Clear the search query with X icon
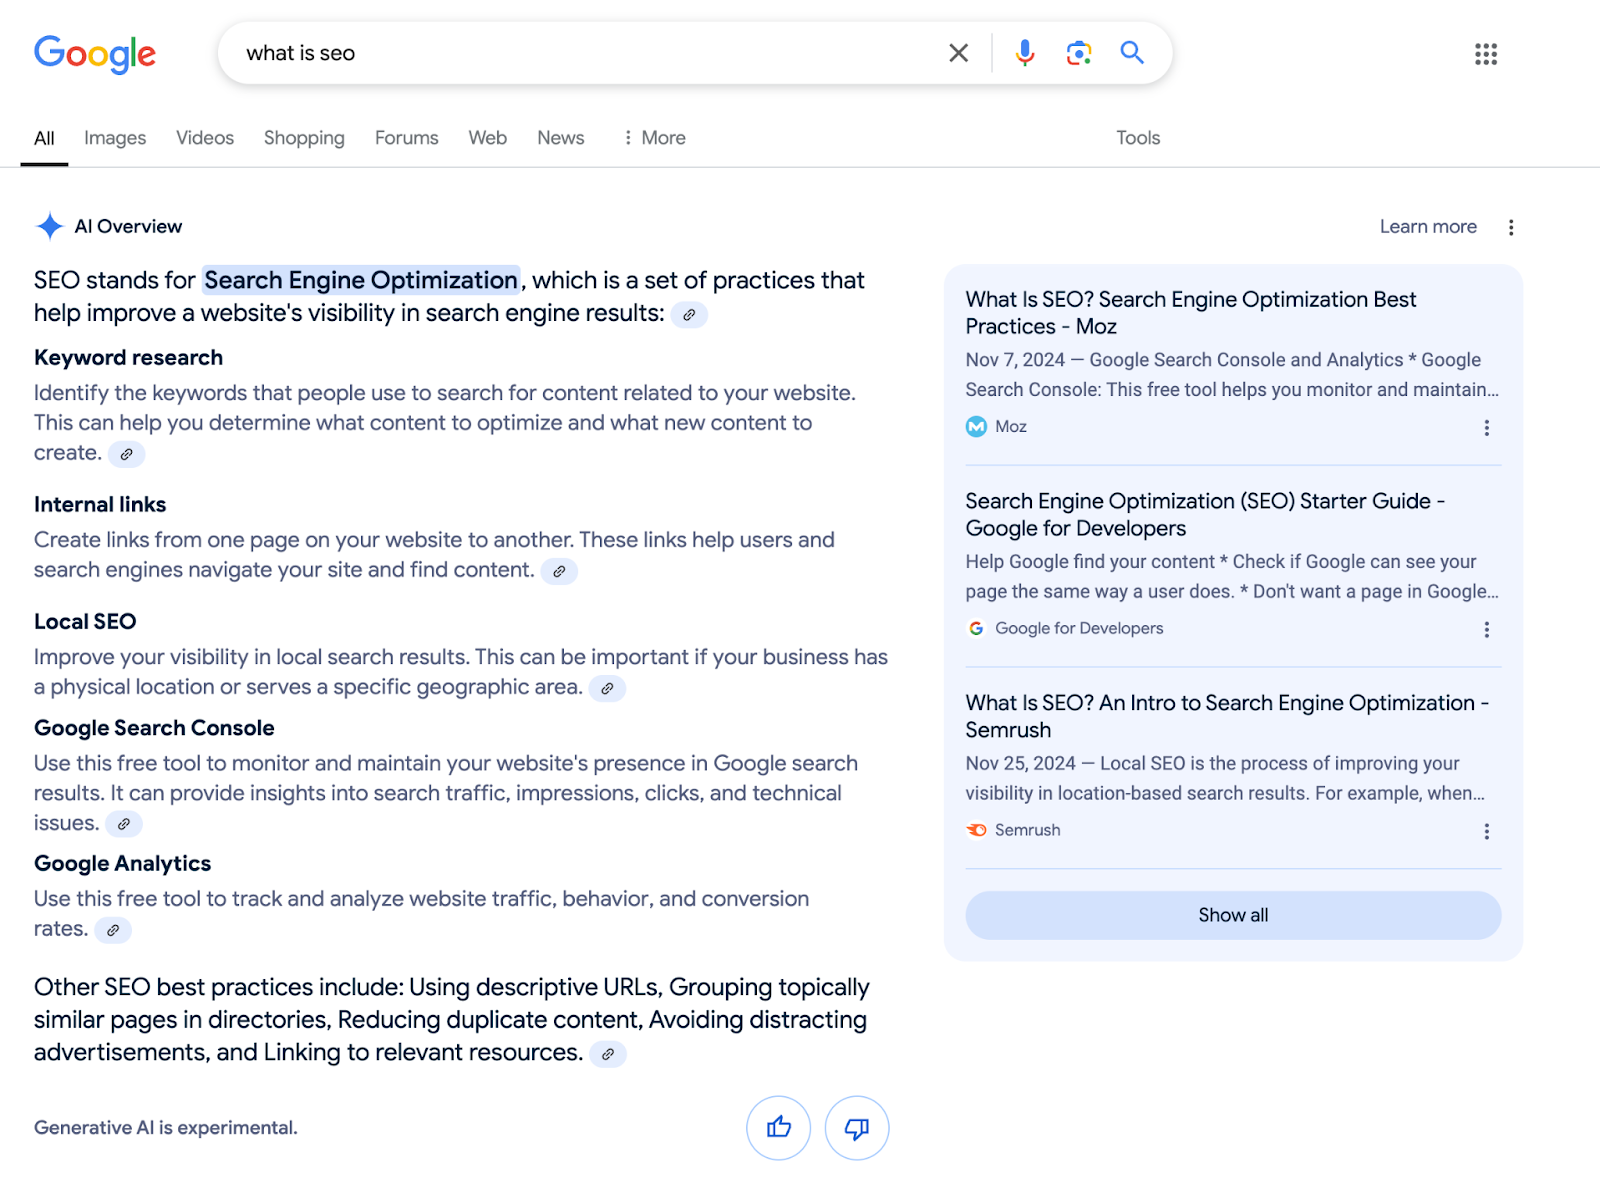1600x1182 pixels. coord(958,53)
